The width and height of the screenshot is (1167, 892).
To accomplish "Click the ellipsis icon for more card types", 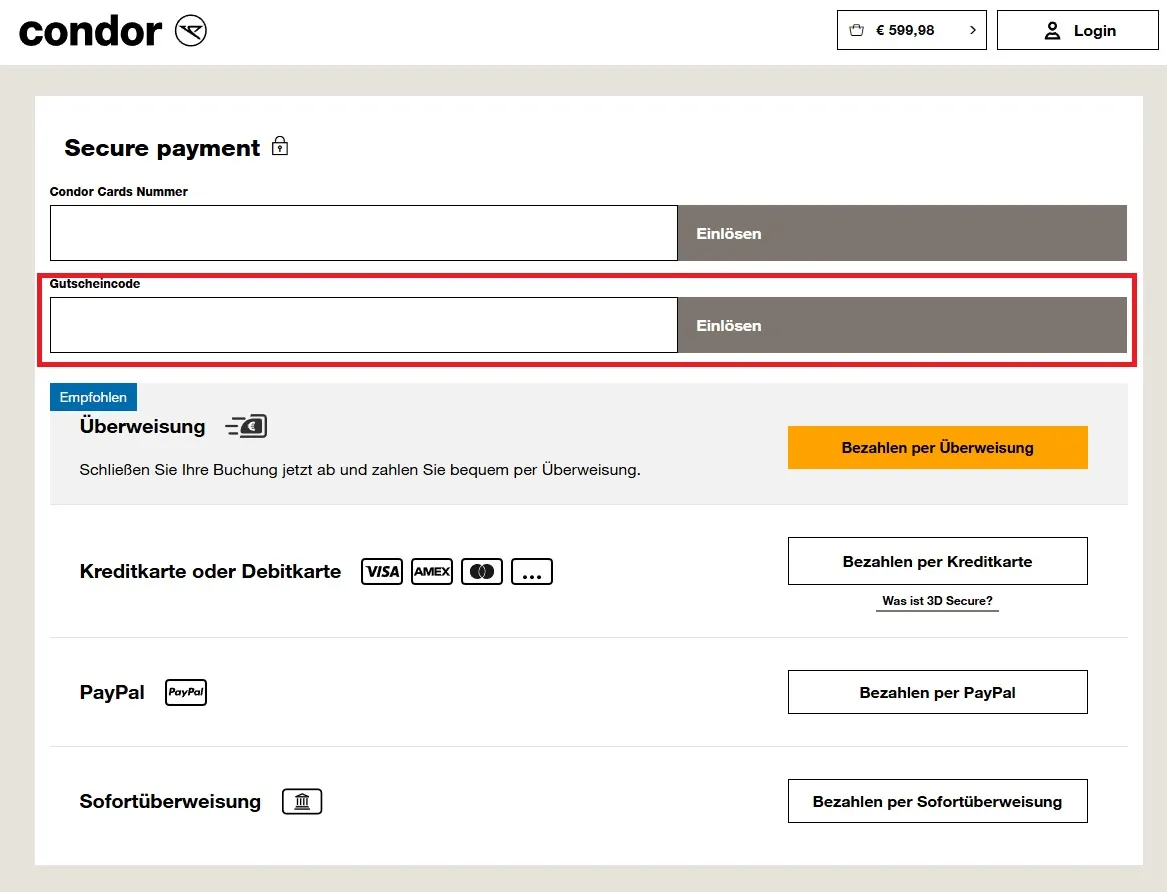I will pyautogui.click(x=531, y=571).
